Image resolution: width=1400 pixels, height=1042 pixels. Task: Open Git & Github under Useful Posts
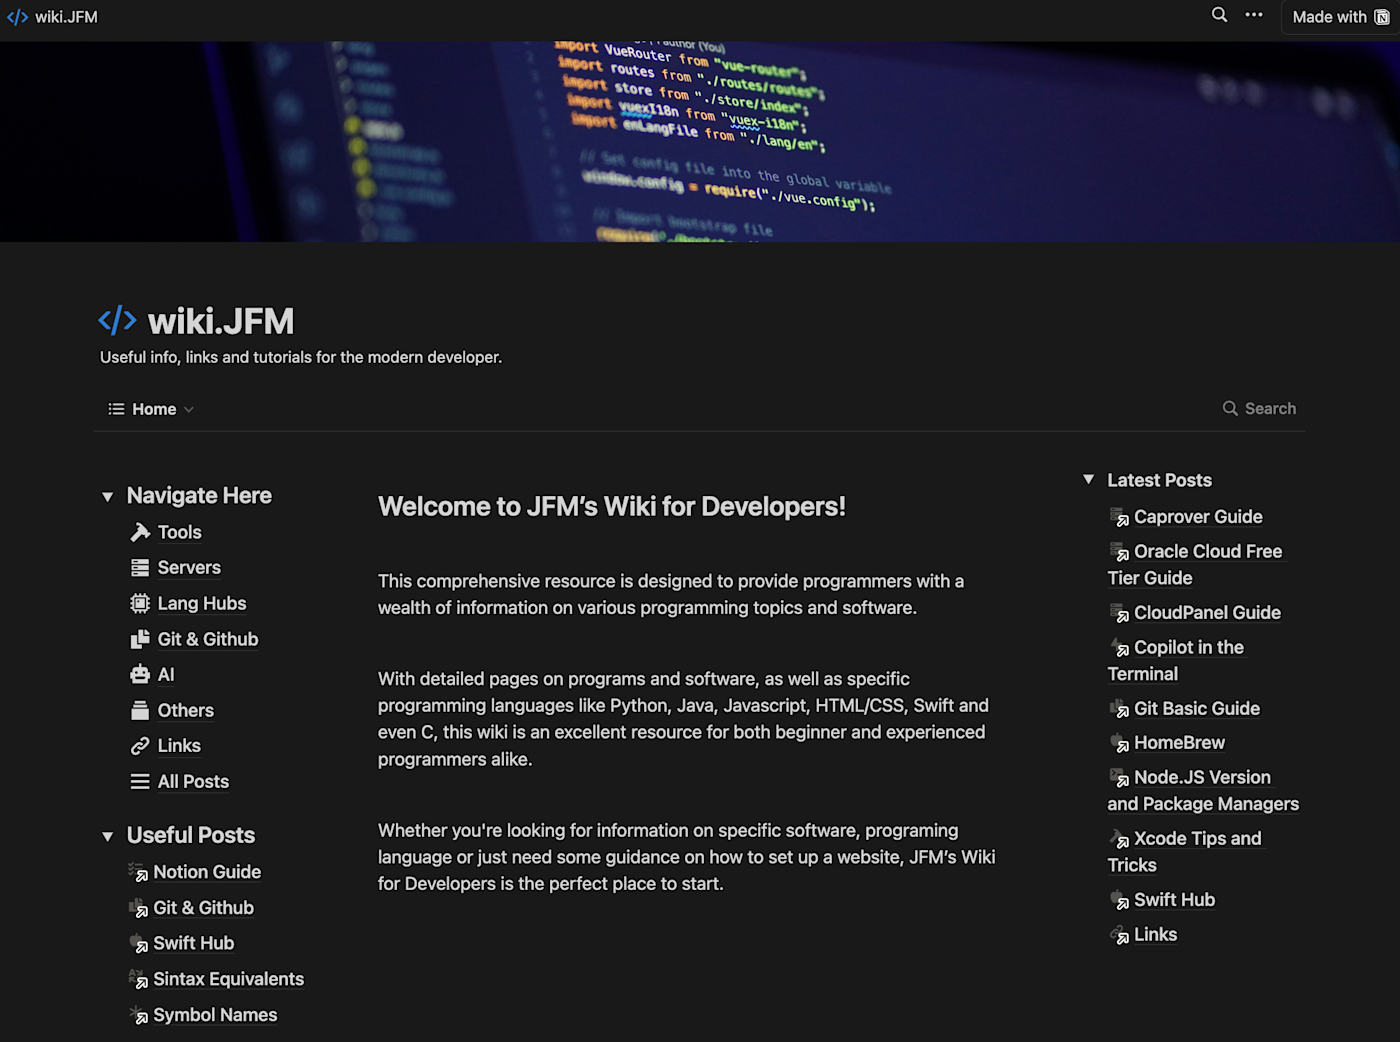[203, 908]
